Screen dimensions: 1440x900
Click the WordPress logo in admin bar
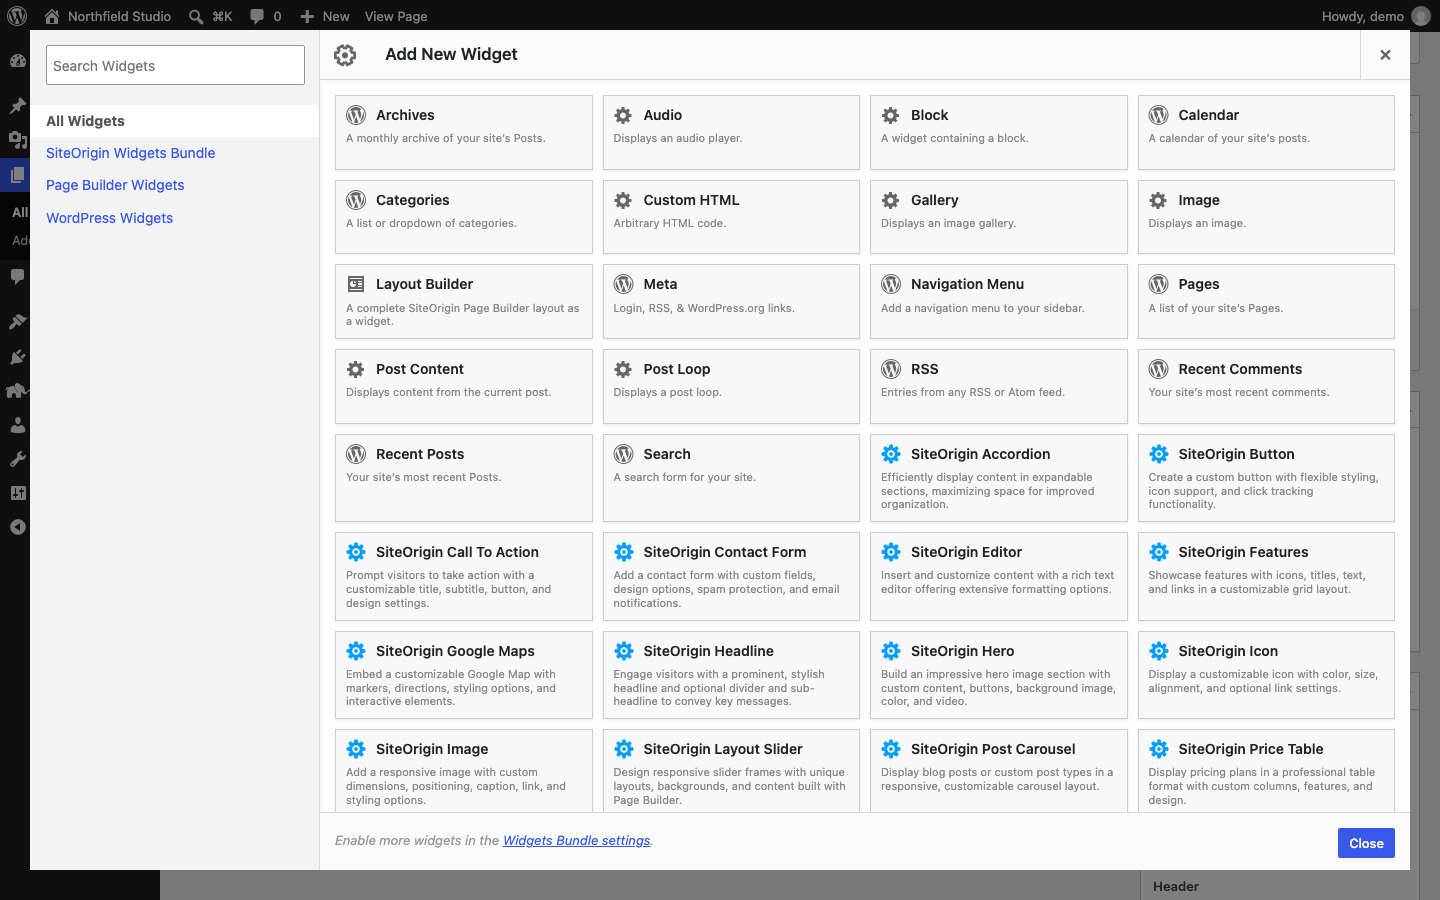pyautogui.click(x=17, y=16)
